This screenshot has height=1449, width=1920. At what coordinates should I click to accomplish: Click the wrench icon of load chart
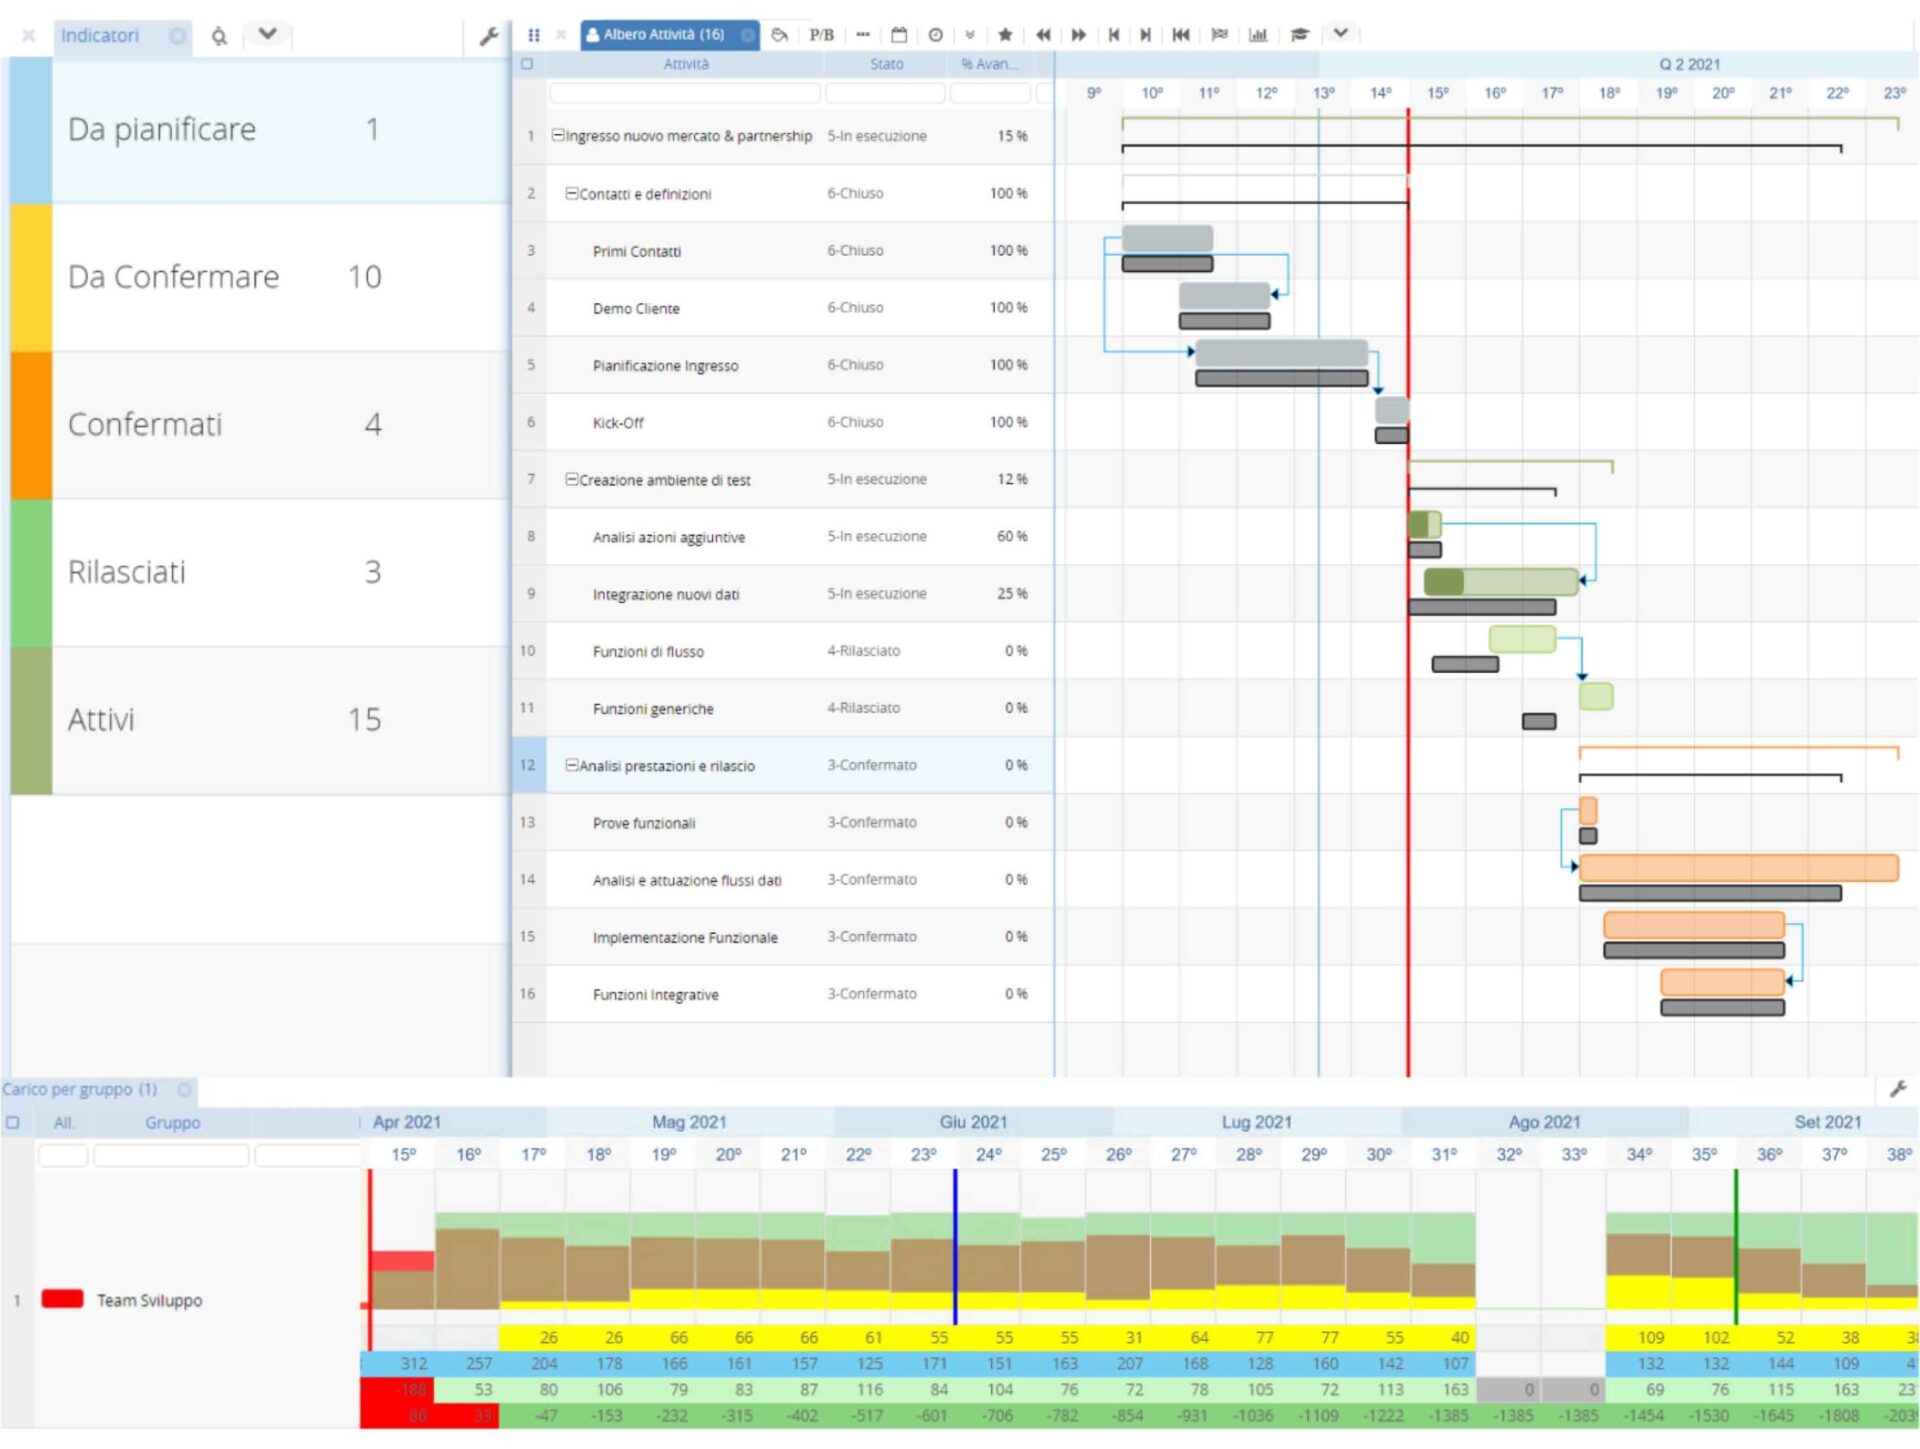1897,1090
